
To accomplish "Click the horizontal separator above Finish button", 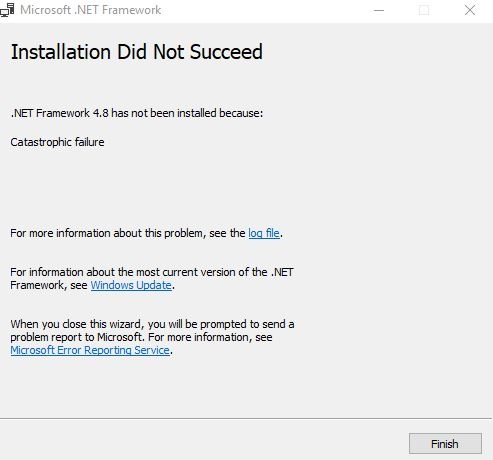I will tap(246, 418).
